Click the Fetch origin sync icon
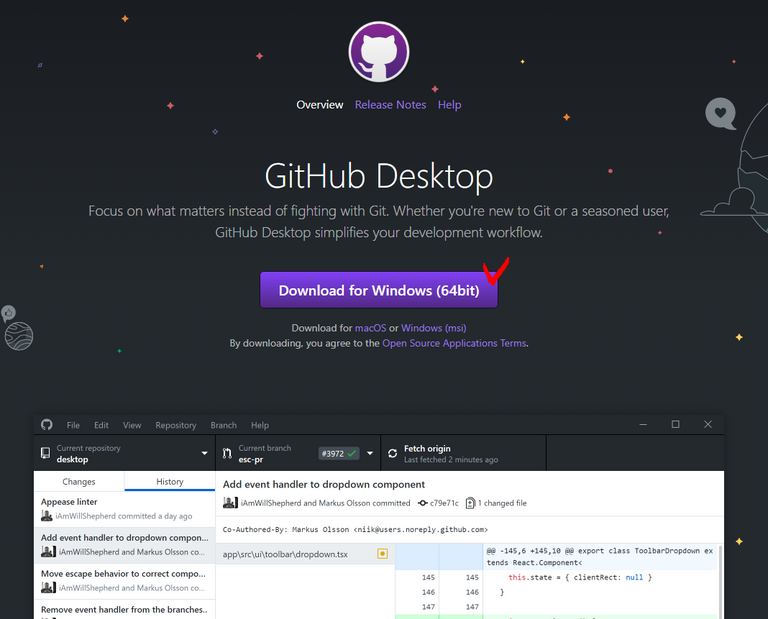The image size is (768, 619). 393,453
